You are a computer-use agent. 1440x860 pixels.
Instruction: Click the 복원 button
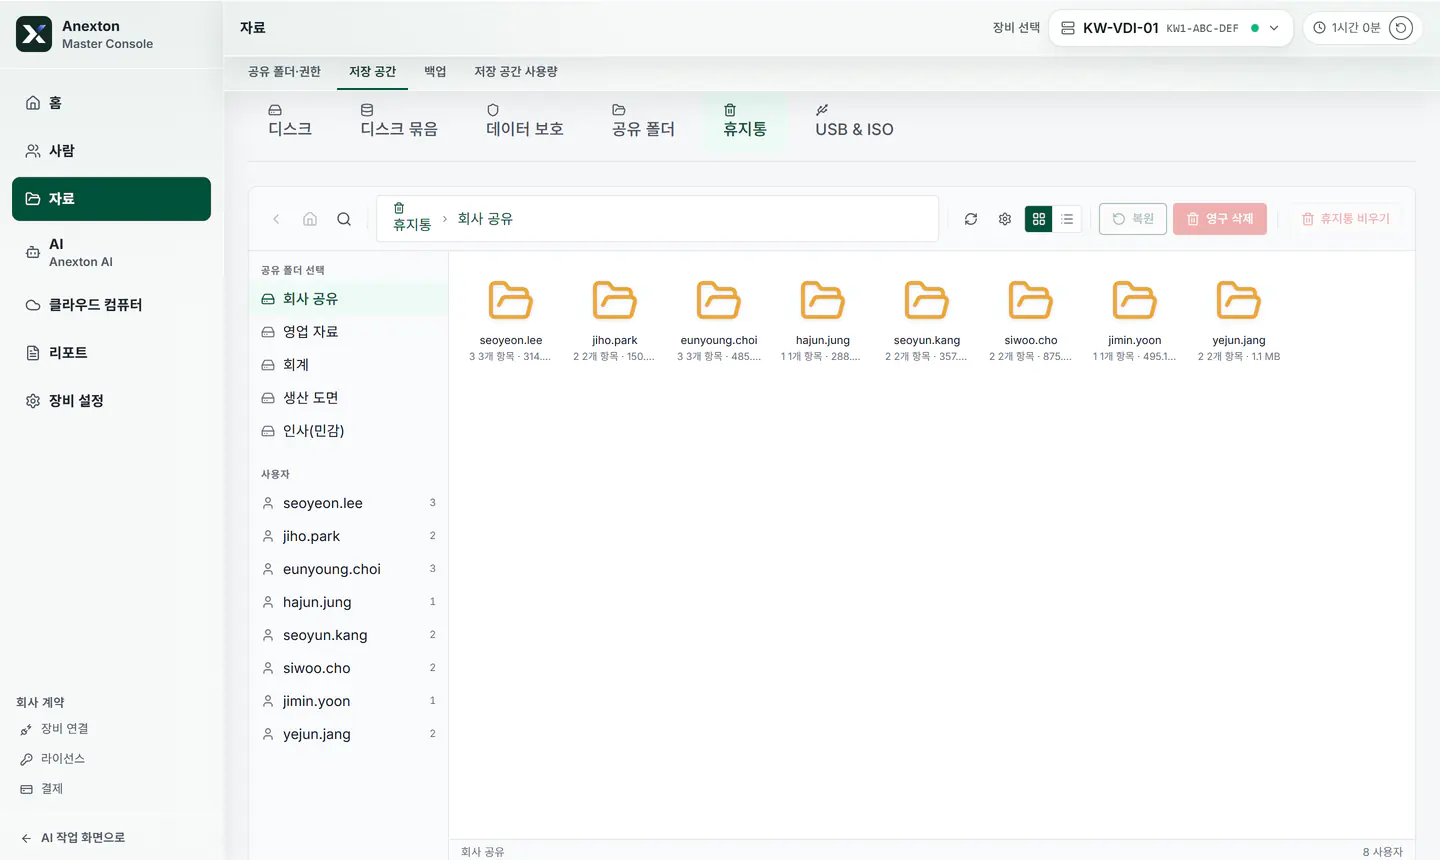tap(1133, 219)
